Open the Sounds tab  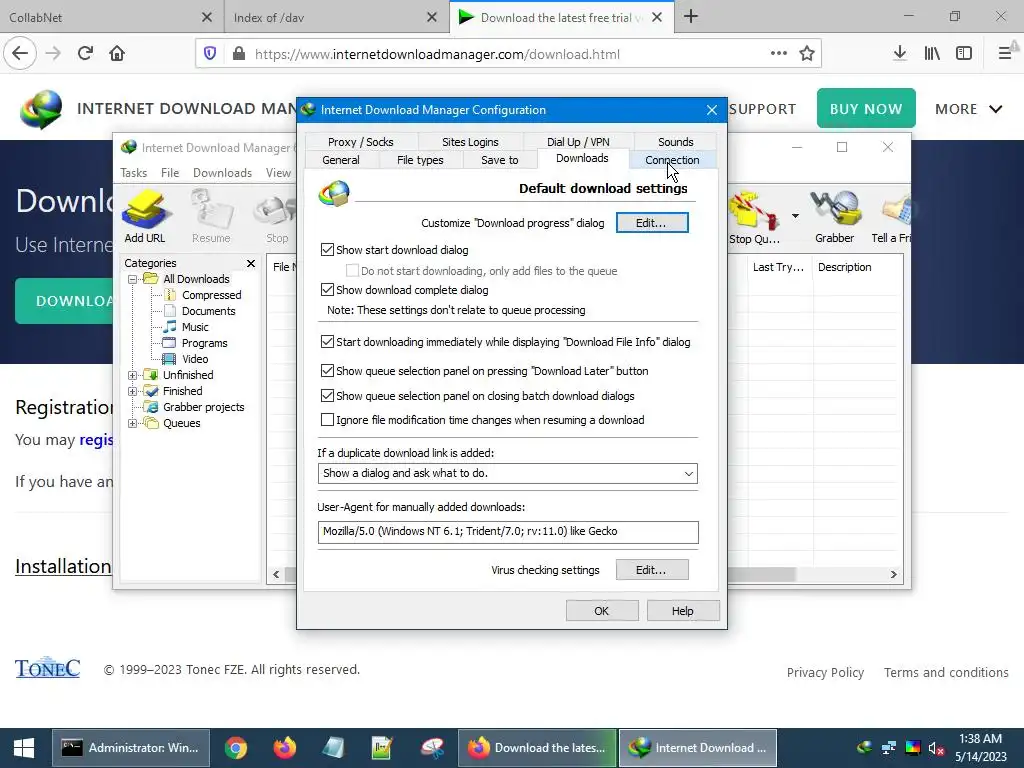point(675,142)
